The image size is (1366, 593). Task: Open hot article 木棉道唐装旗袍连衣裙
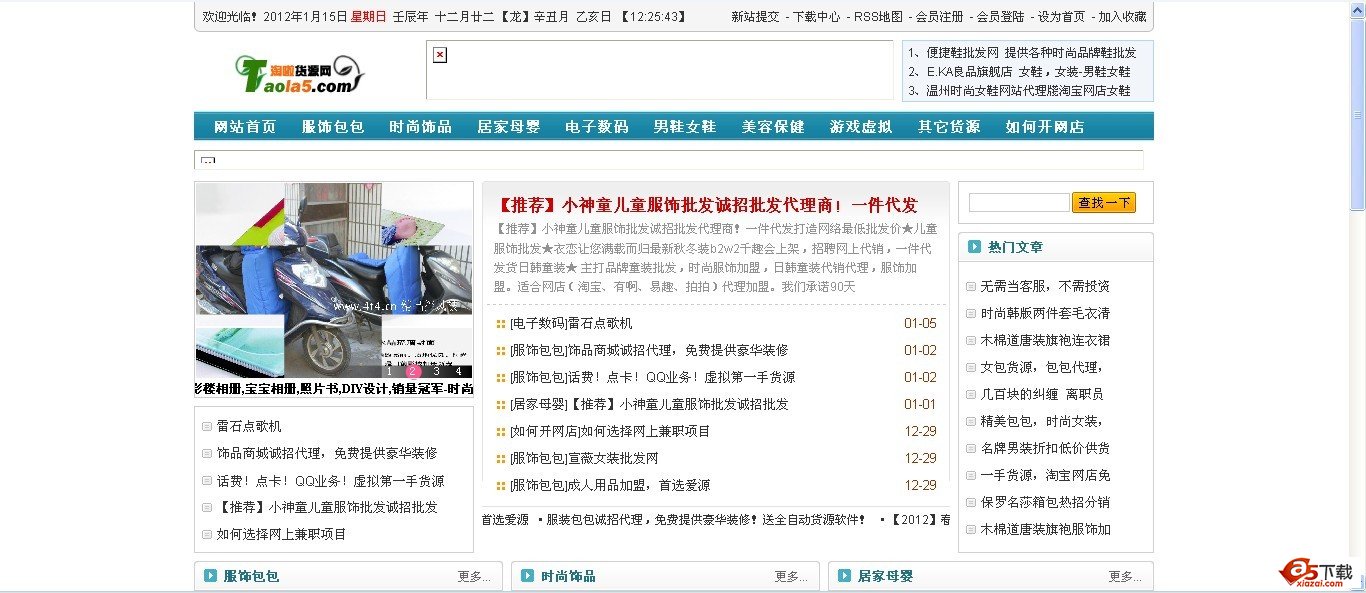click(1045, 340)
